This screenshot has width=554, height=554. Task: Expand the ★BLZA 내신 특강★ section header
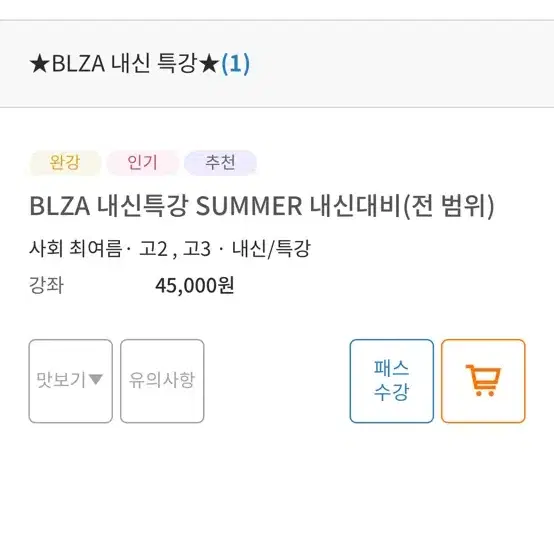click(x=277, y=64)
